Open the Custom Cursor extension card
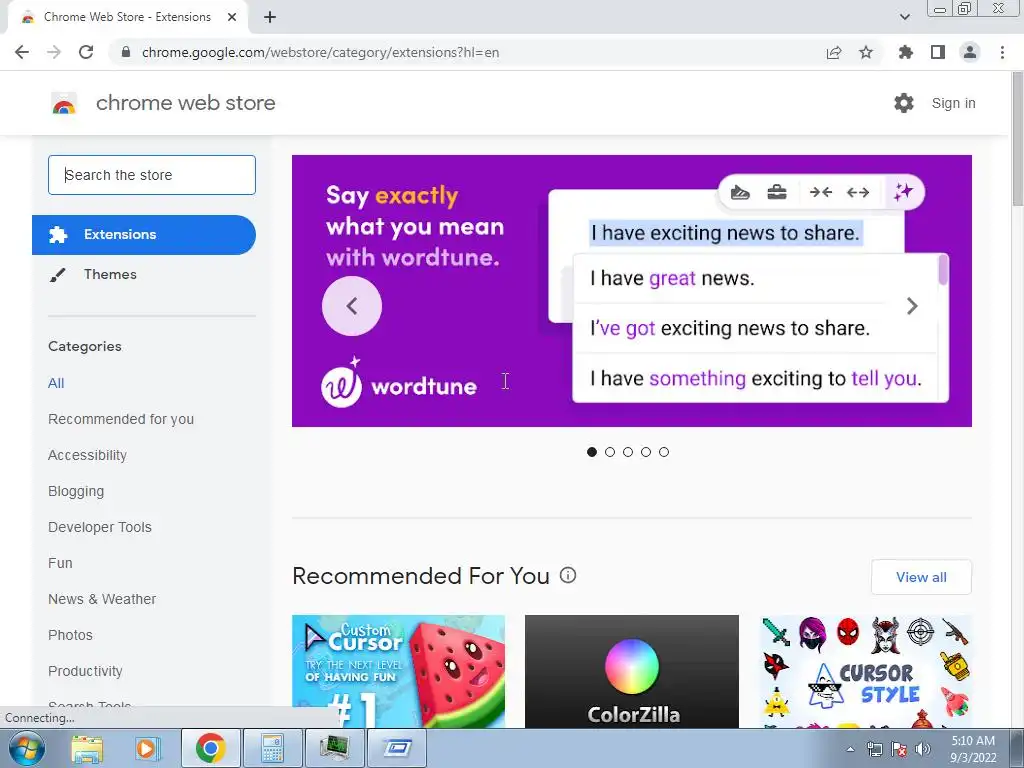1024x768 pixels. [x=398, y=671]
